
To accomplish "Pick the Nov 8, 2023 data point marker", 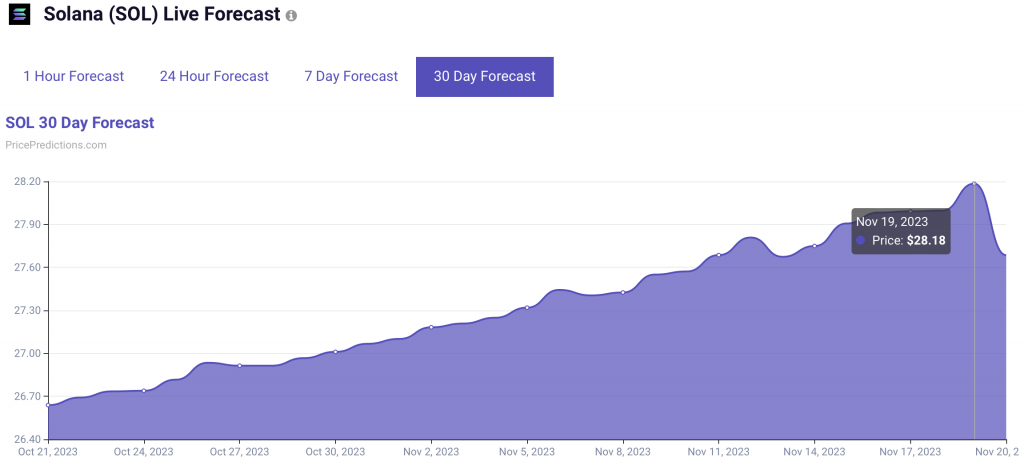I will 623,292.
